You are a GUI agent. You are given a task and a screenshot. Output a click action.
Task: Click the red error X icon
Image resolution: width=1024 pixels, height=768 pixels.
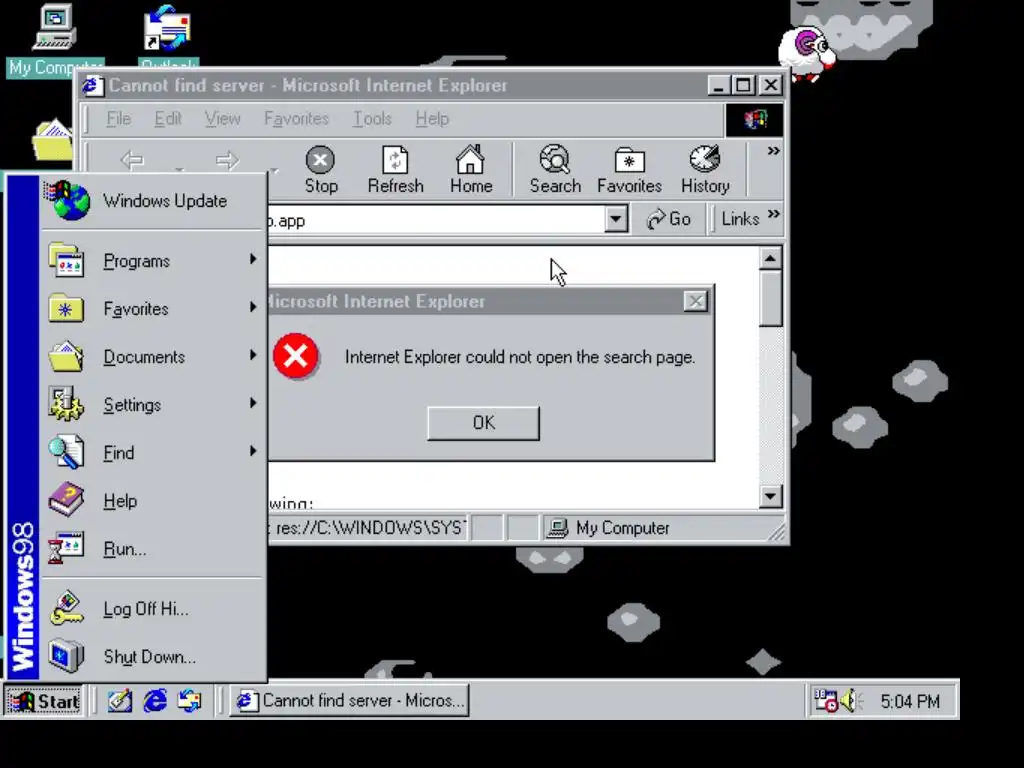pos(296,356)
